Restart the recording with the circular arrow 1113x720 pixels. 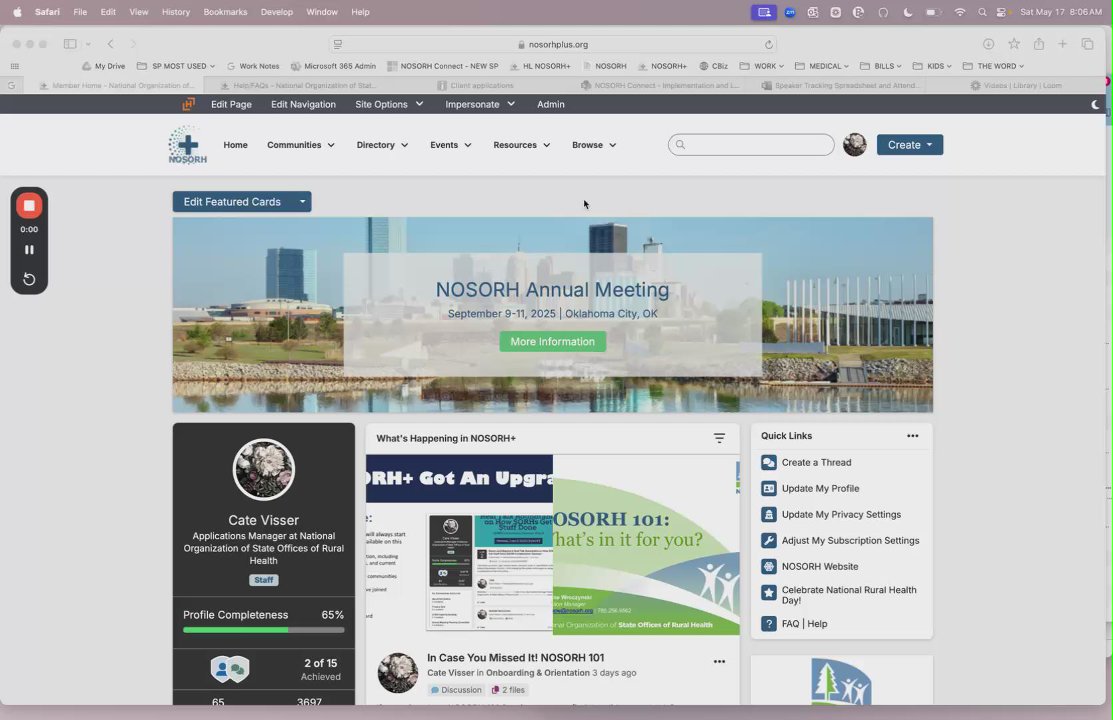pyautogui.click(x=29, y=279)
